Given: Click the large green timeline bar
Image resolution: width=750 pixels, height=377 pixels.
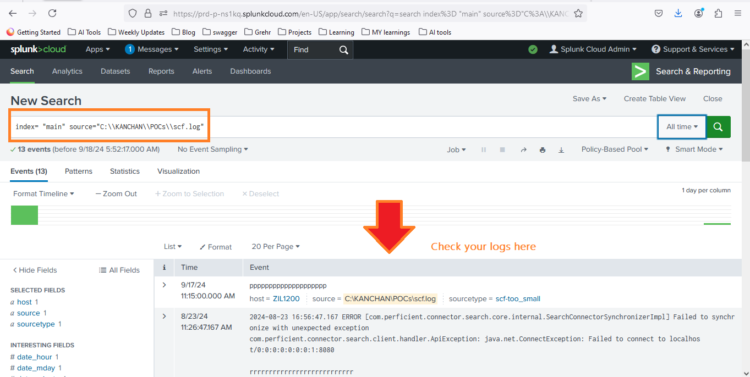Looking at the screenshot, I should point(24,215).
